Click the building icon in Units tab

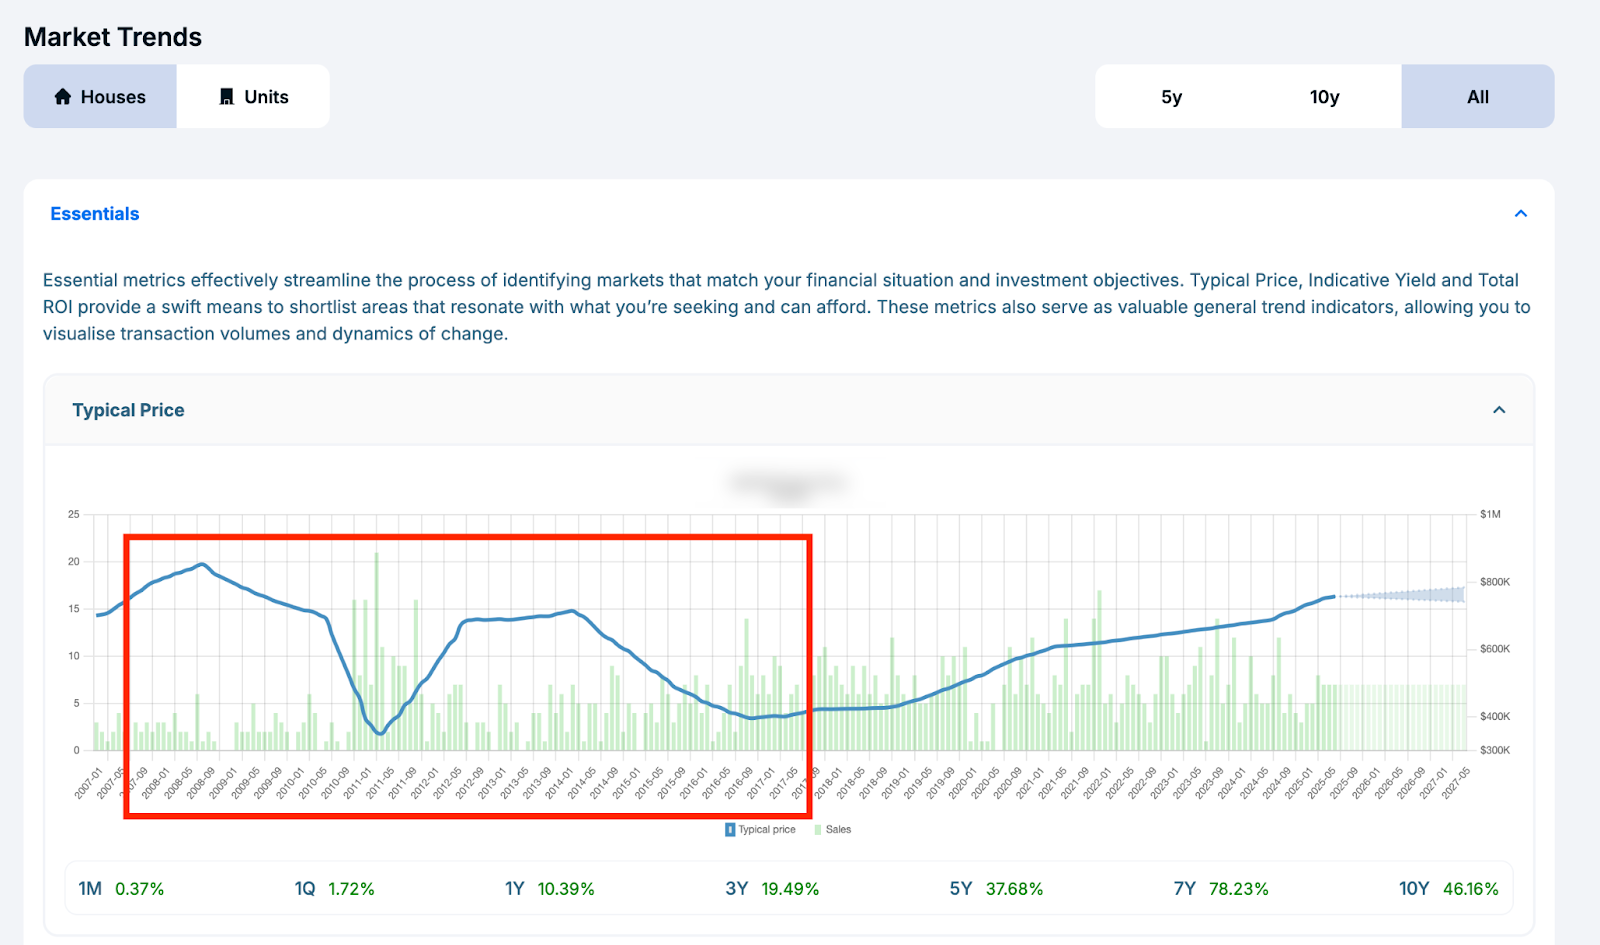(227, 97)
